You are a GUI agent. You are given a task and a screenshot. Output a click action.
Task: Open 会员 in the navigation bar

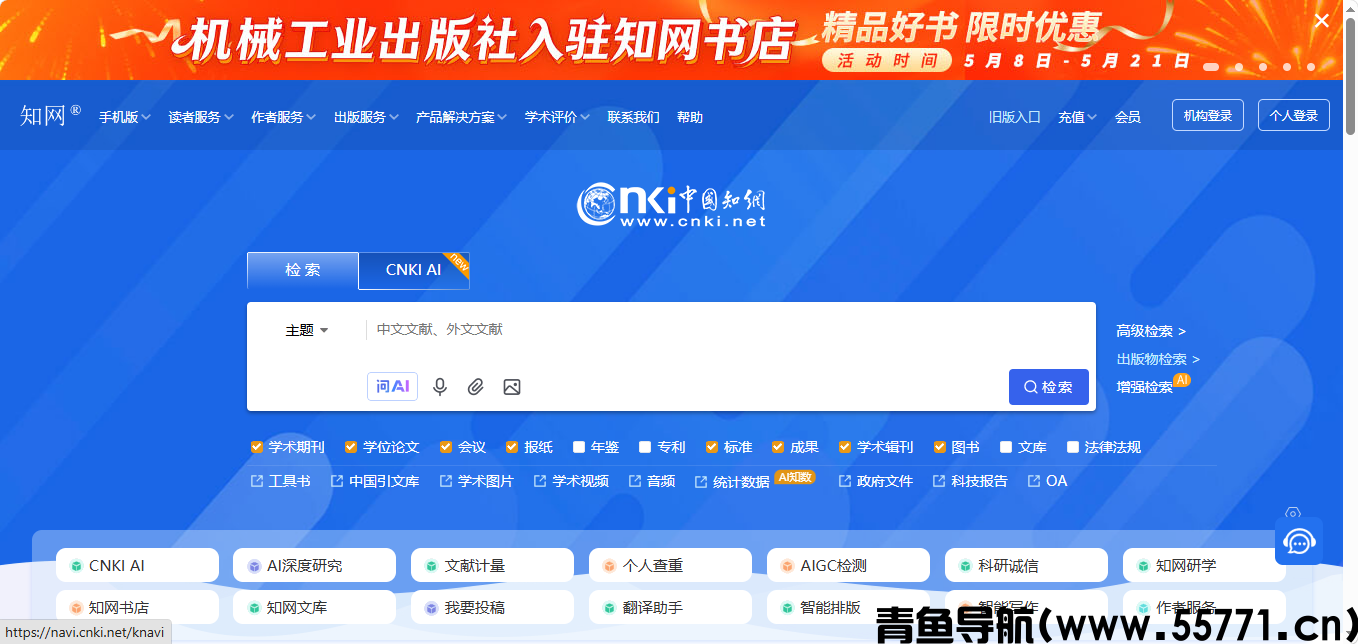1128,117
